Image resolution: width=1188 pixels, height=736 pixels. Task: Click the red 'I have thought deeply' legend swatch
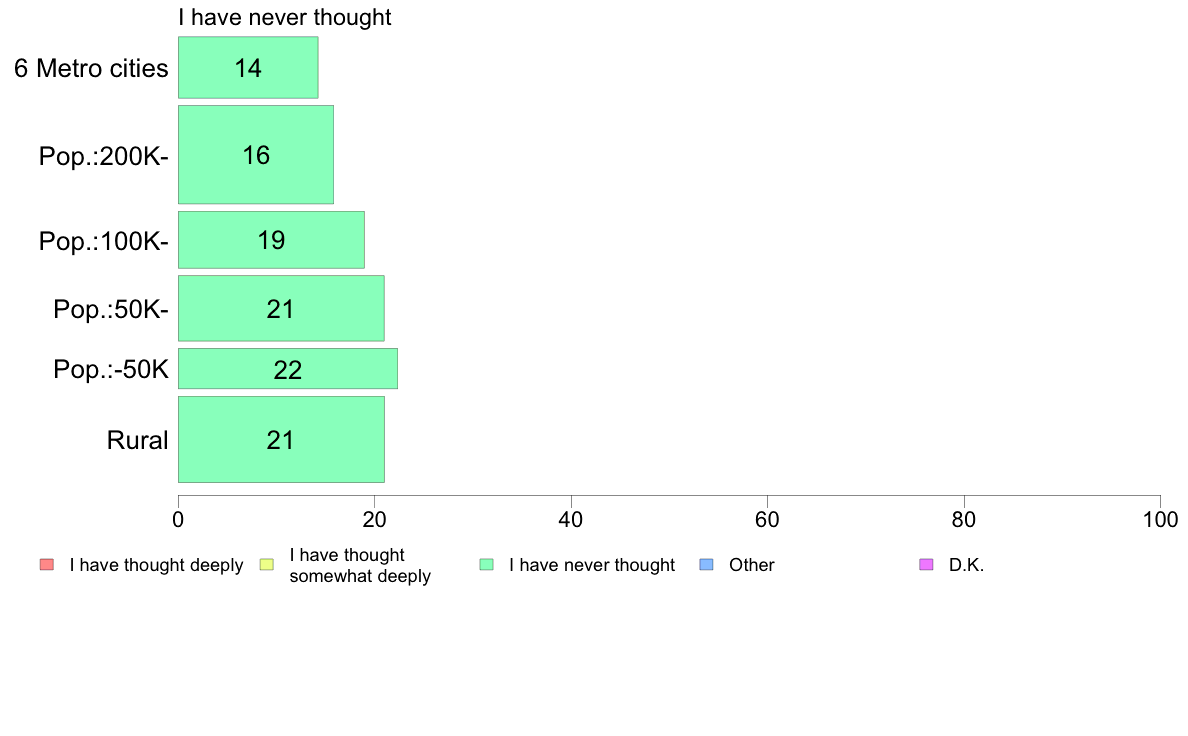pyautogui.click(x=47, y=565)
